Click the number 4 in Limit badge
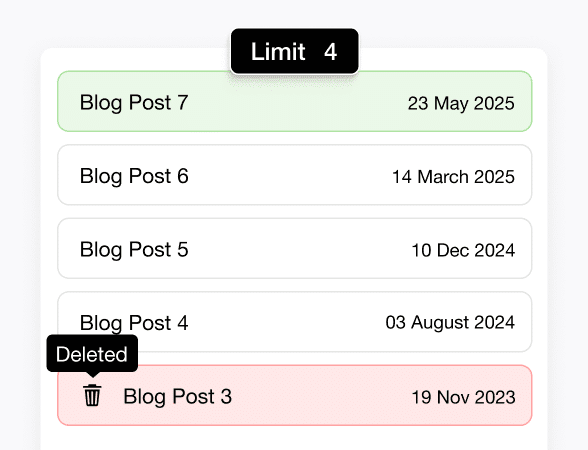 pyautogui.click(x=330, y=52)
